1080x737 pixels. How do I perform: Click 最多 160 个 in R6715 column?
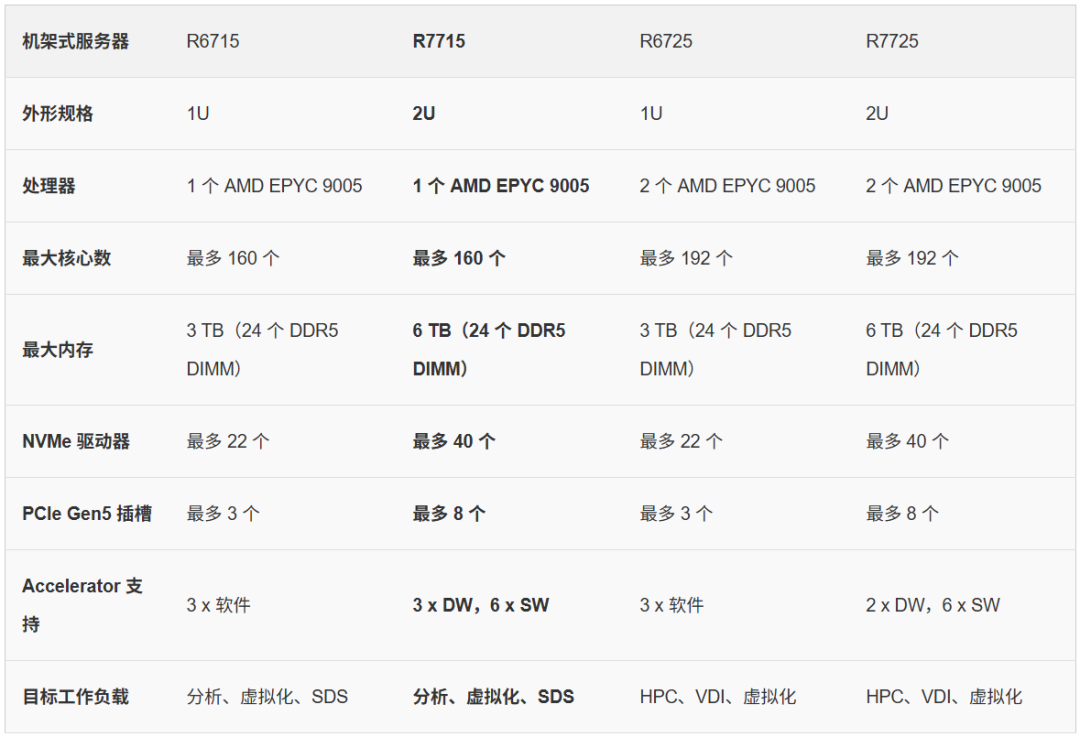[233, 258]
